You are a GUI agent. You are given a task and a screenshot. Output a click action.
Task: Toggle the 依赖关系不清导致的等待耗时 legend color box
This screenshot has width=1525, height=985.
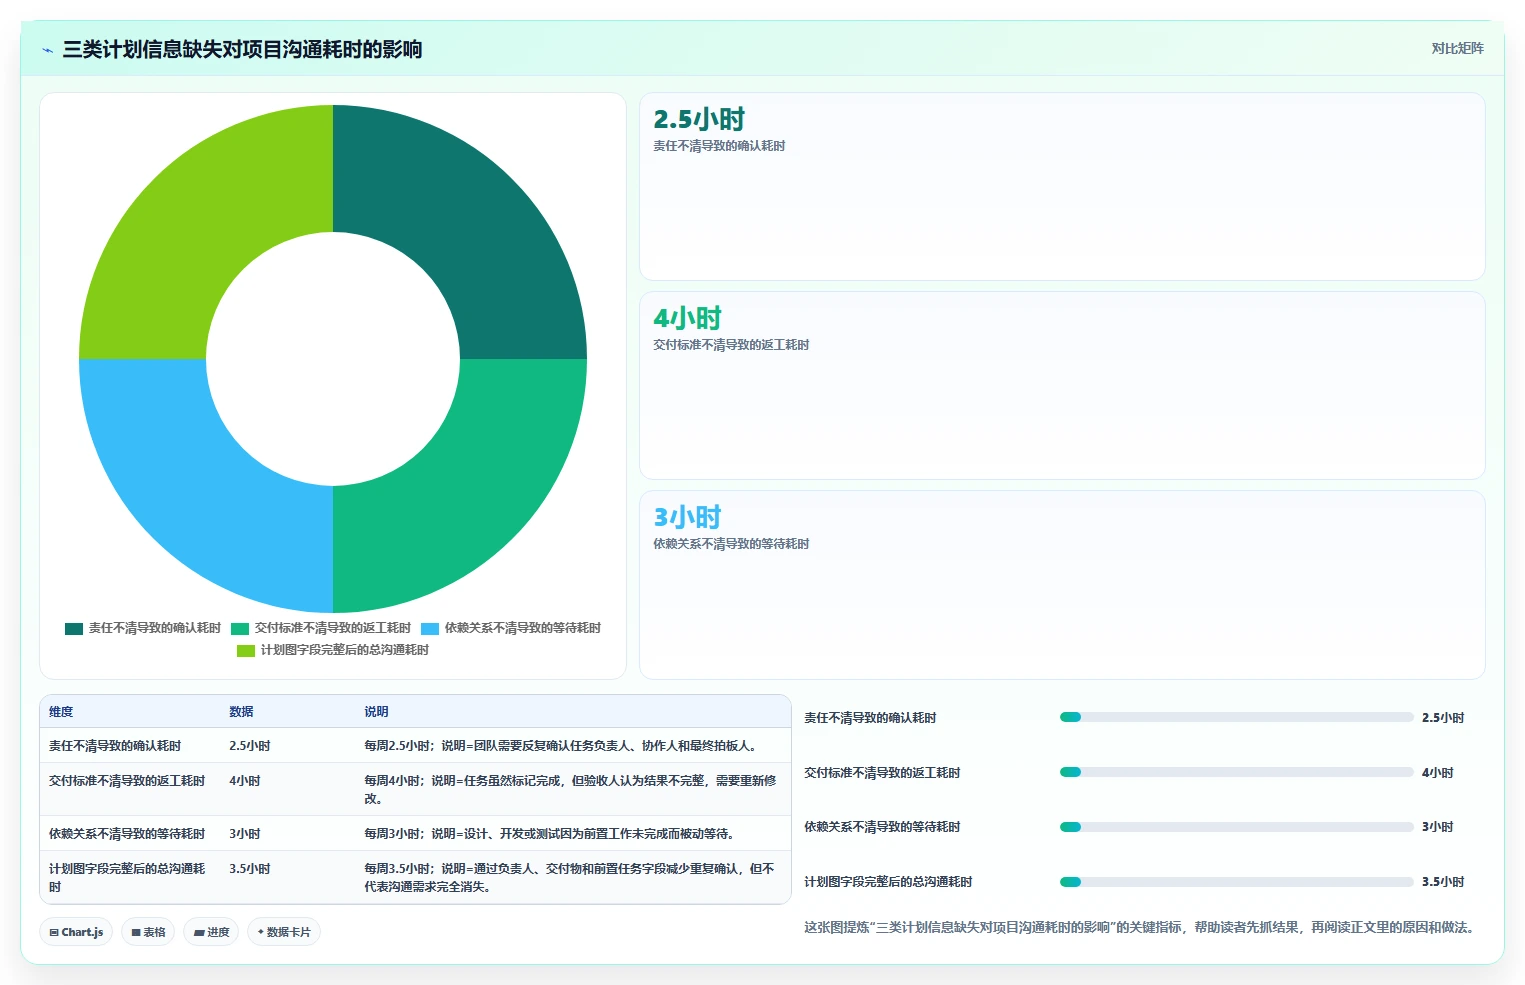pos(430,628)
